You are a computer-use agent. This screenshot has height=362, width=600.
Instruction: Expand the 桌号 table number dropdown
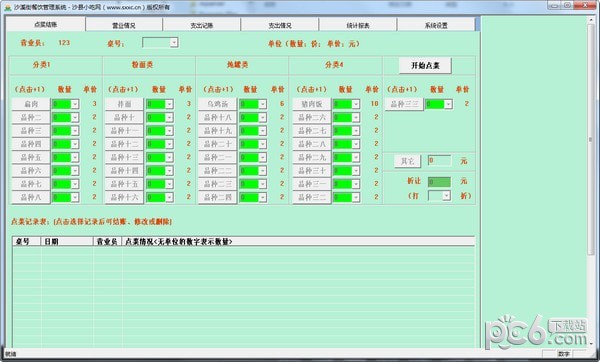coord(174,42)
